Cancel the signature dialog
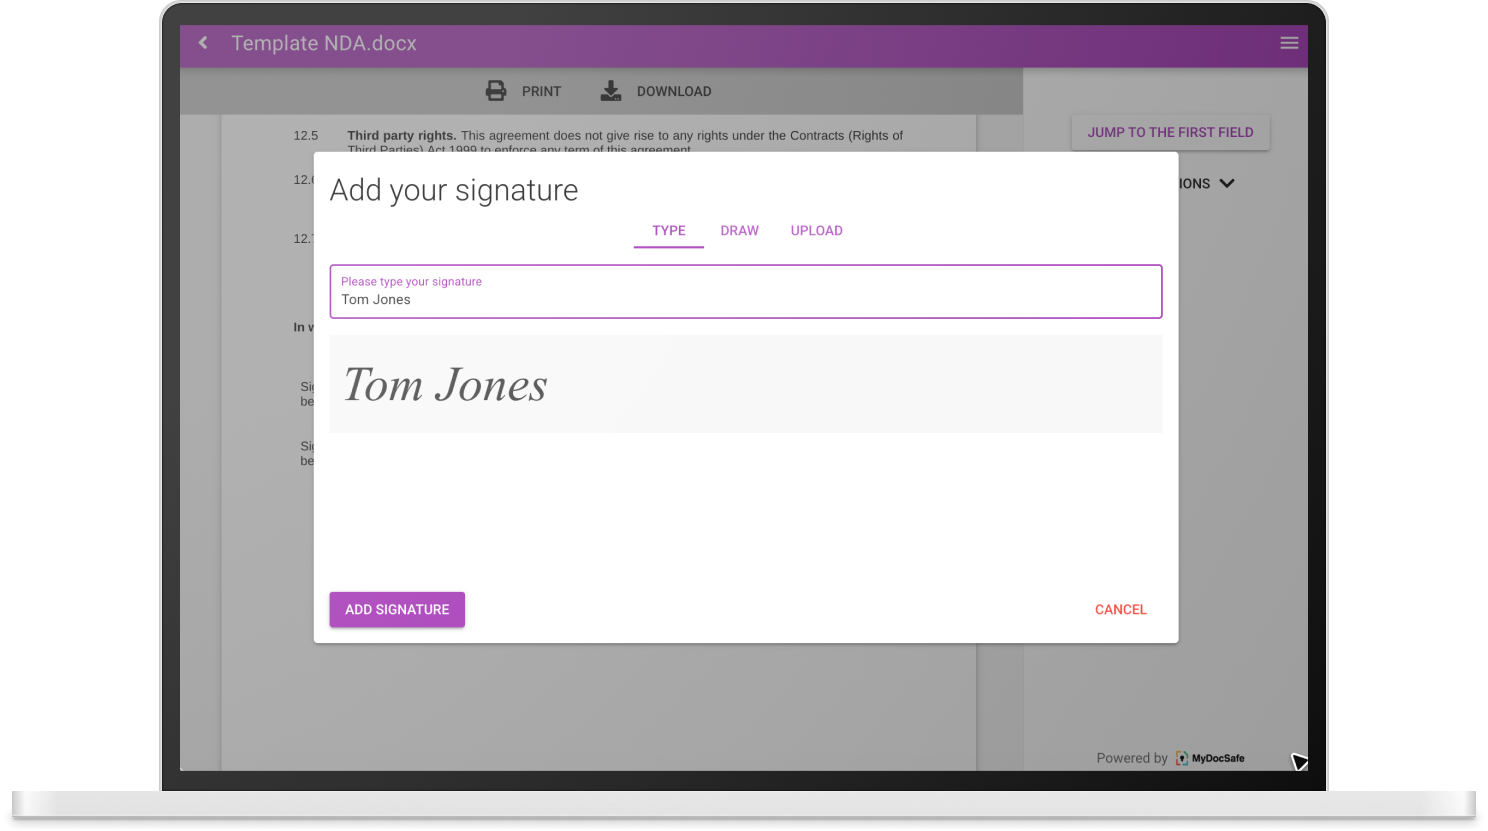1488x831 pixels. 1120,609
